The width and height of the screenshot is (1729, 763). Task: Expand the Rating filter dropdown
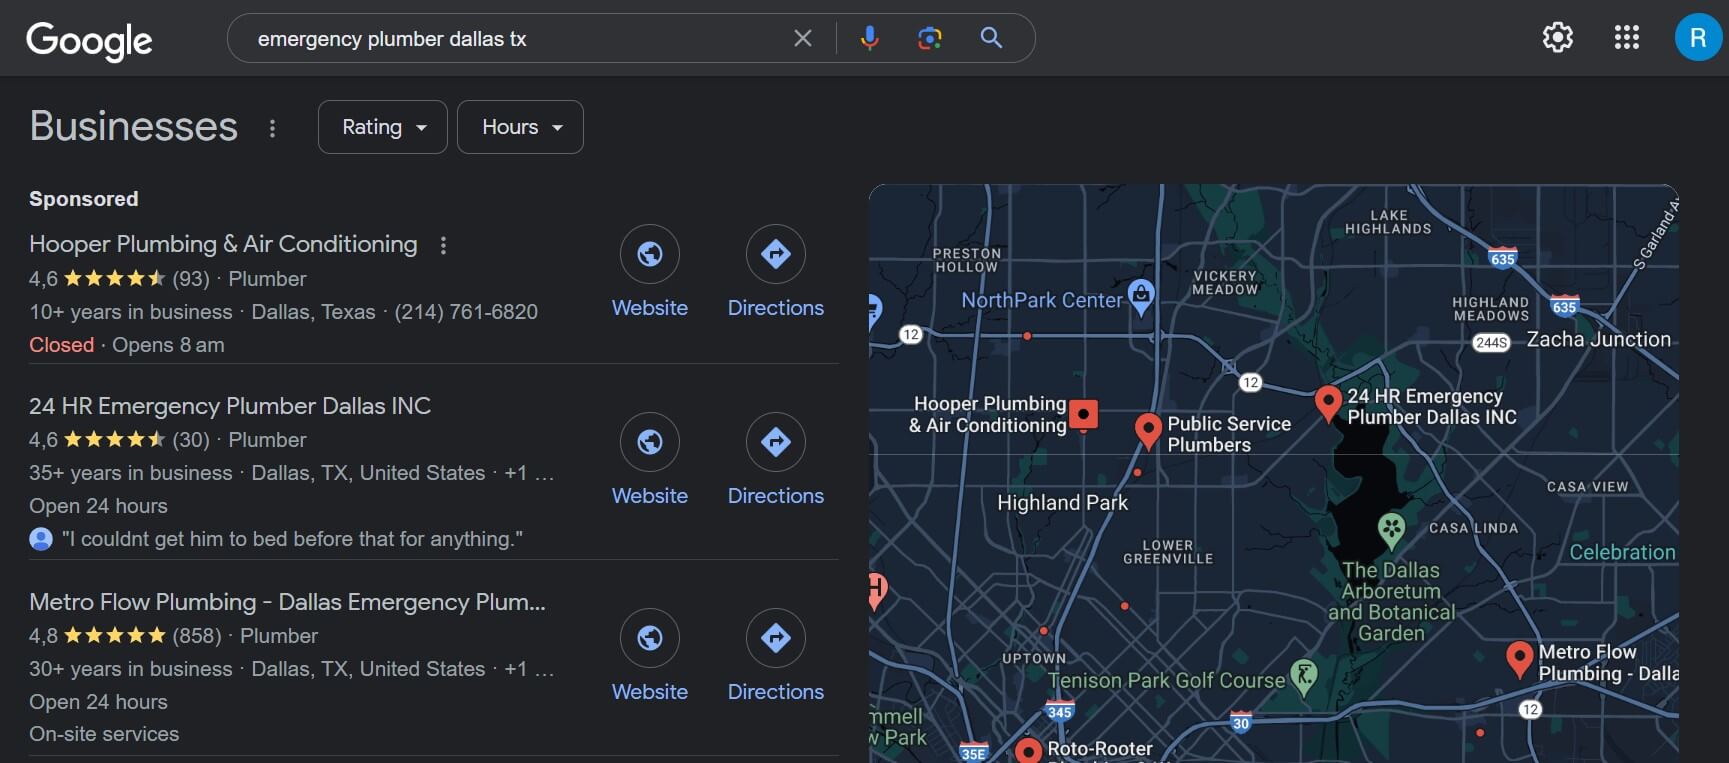(382, 127)
